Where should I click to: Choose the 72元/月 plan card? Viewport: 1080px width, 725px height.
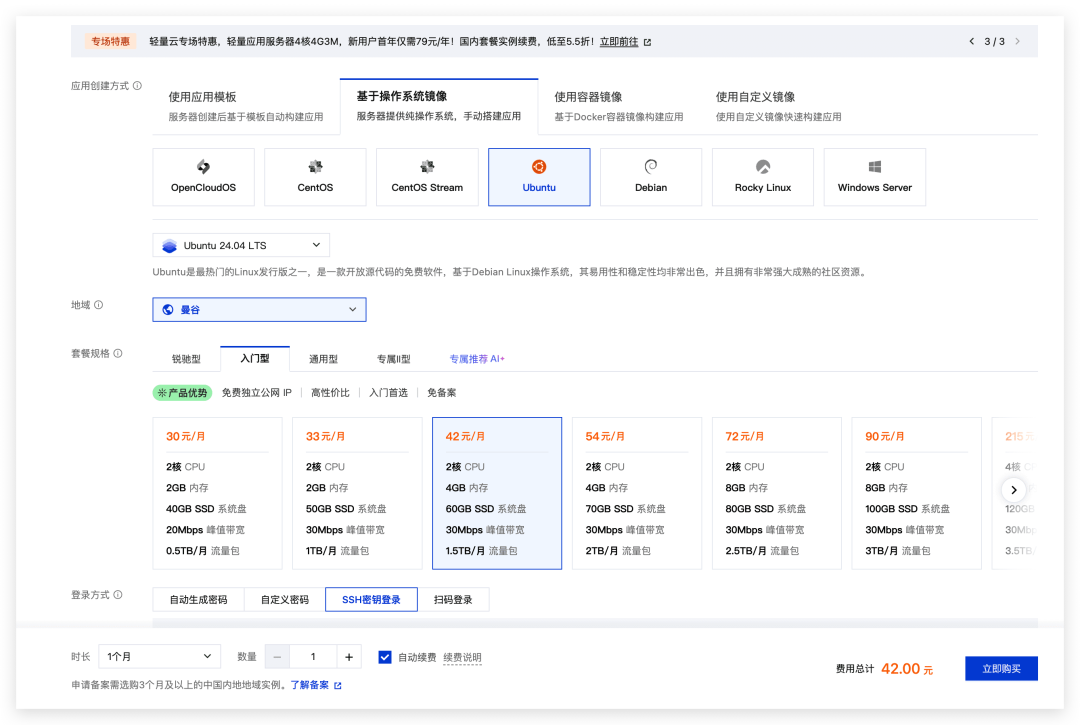[776, 493]
